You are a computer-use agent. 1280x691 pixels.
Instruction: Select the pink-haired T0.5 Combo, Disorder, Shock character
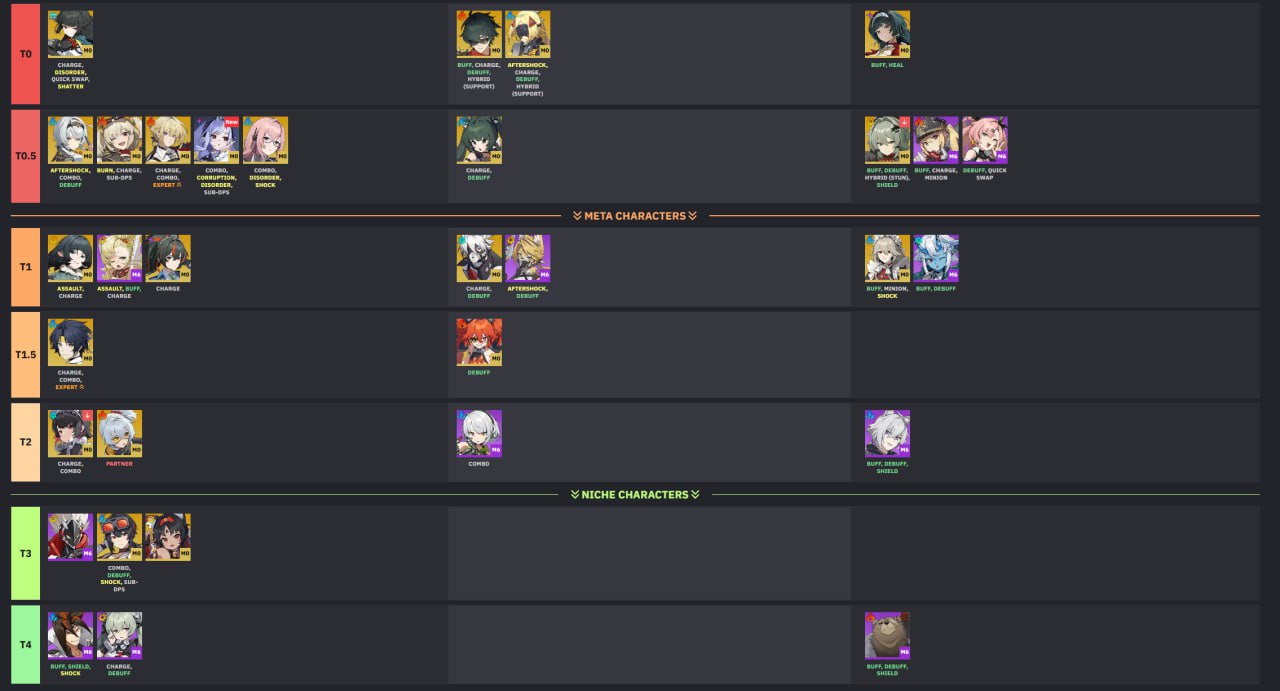pyautogui.click(x=265, y=140)
